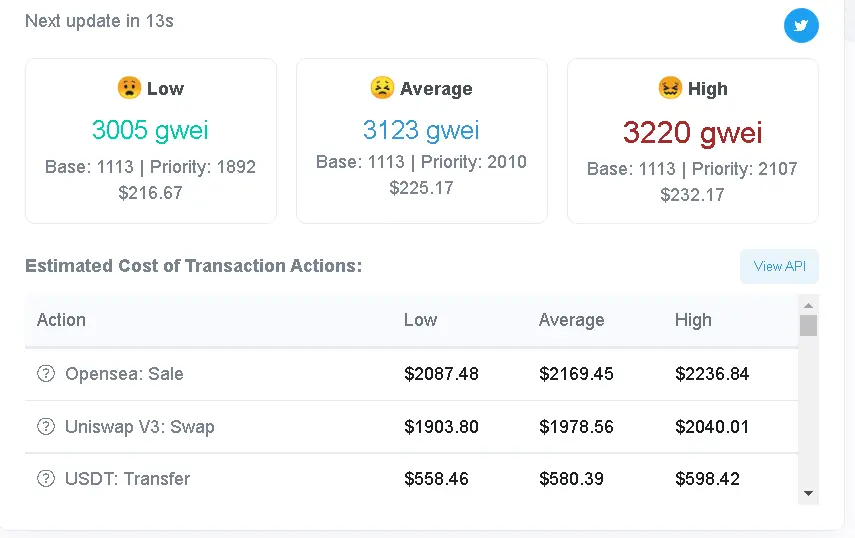The image size is (855, 538).
Task: Select the Low gas price card
Action: click(150, 141)
